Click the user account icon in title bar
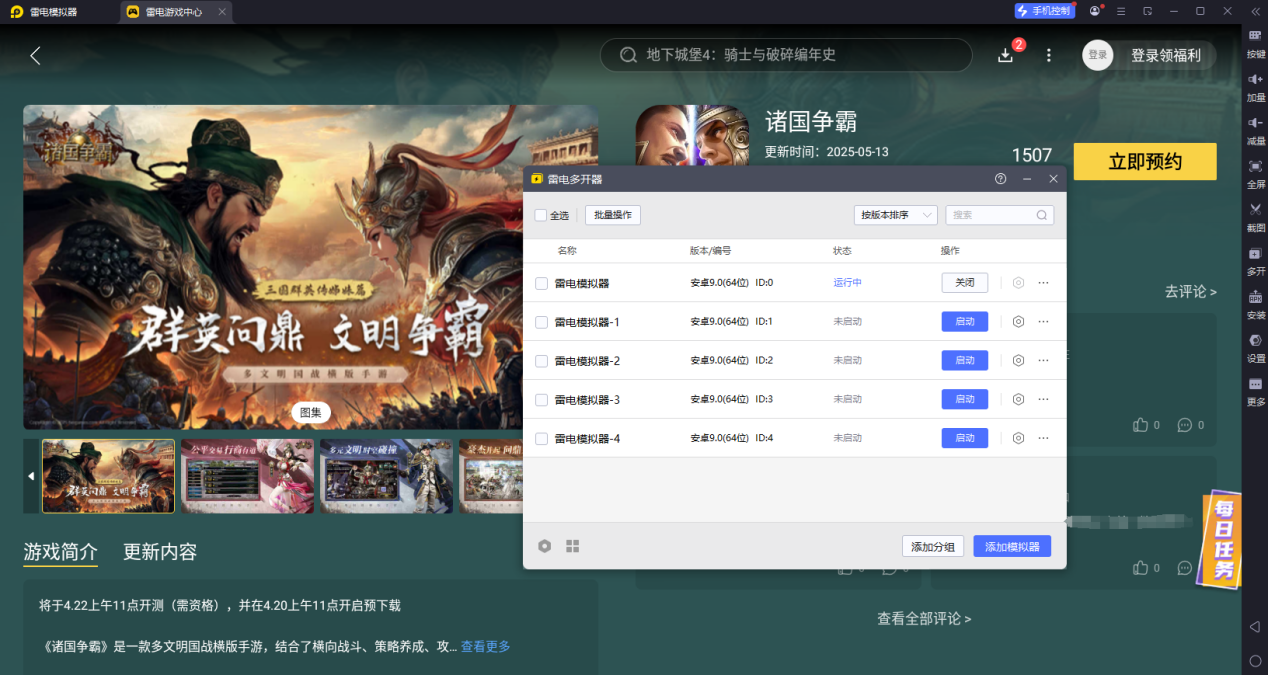1268x675 pixels. (x=1095, y=11)
